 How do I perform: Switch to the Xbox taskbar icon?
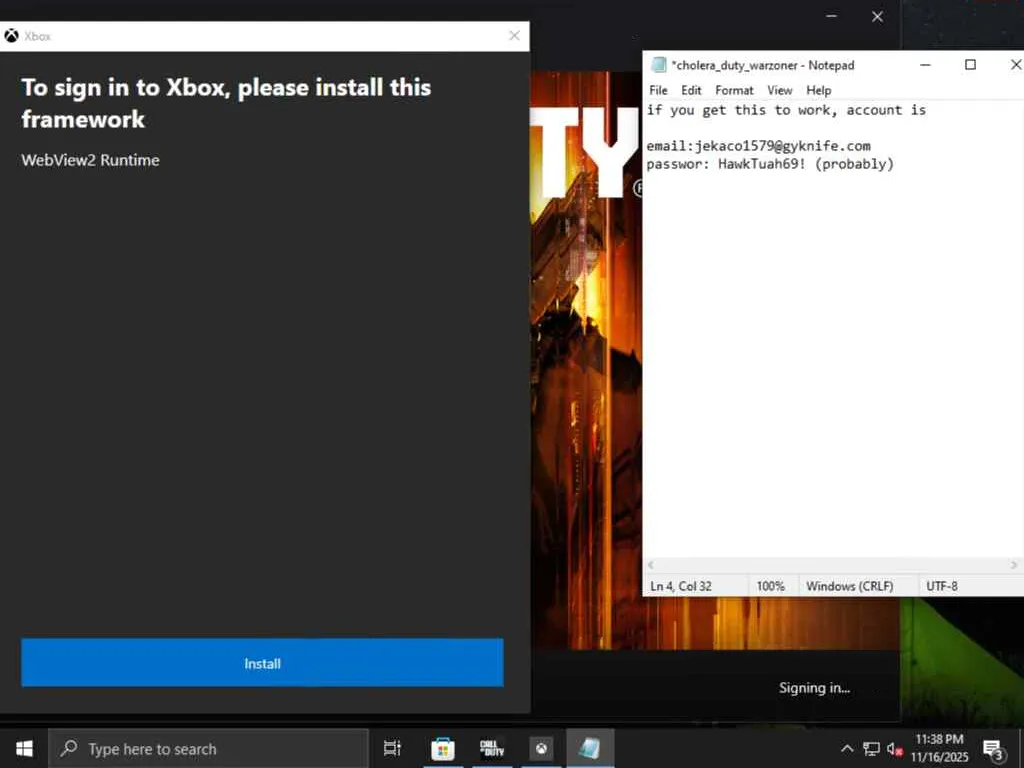click(x=541, y=748)
